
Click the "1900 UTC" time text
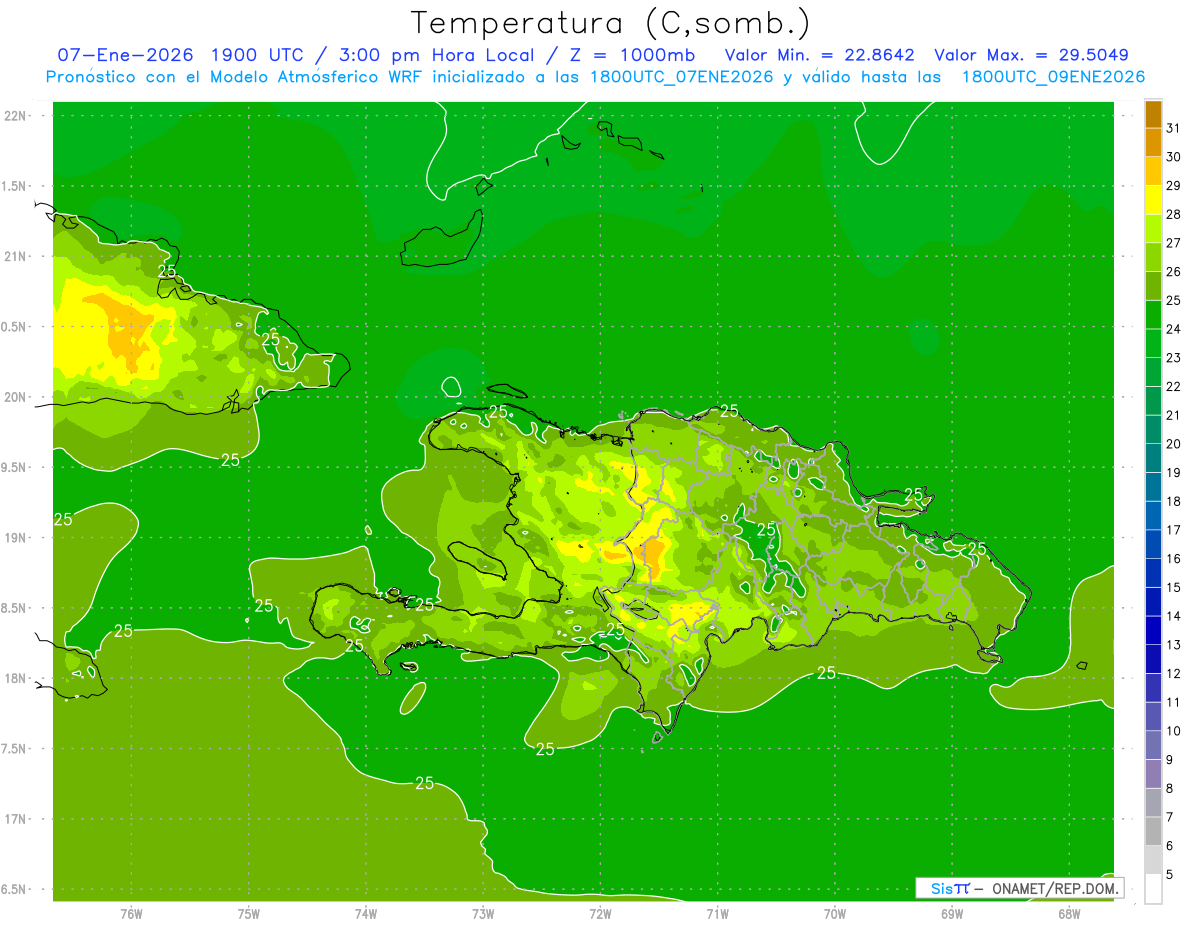260,55
